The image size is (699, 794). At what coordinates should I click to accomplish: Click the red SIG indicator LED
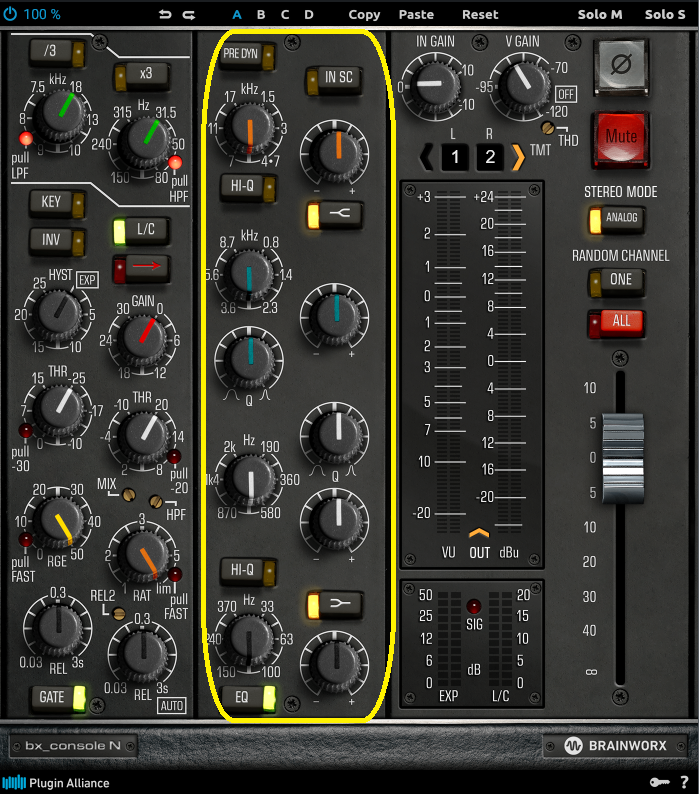click(474, 606)
